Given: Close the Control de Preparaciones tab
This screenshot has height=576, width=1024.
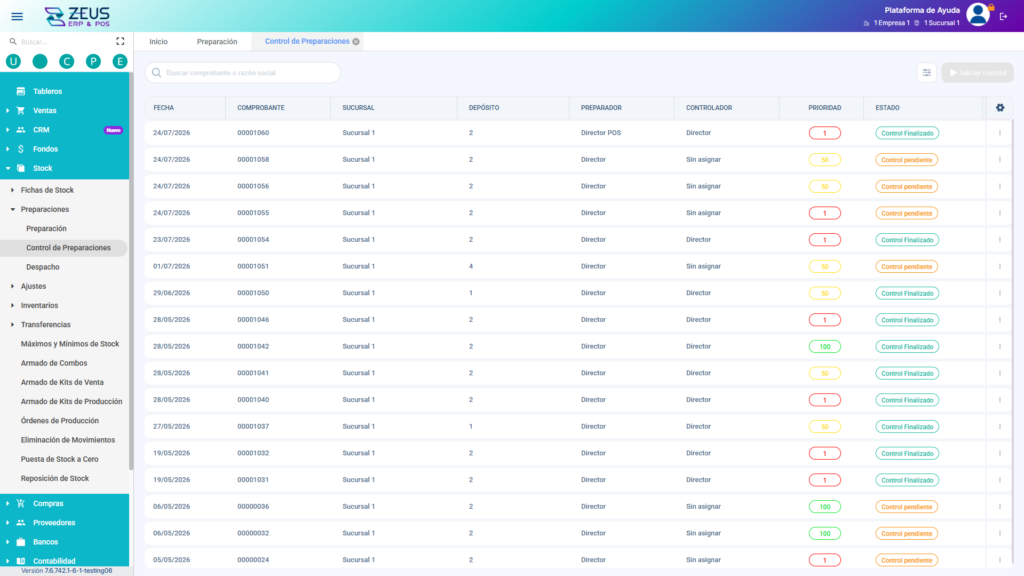Looking at the screenshot, I should tap(356, 41).
